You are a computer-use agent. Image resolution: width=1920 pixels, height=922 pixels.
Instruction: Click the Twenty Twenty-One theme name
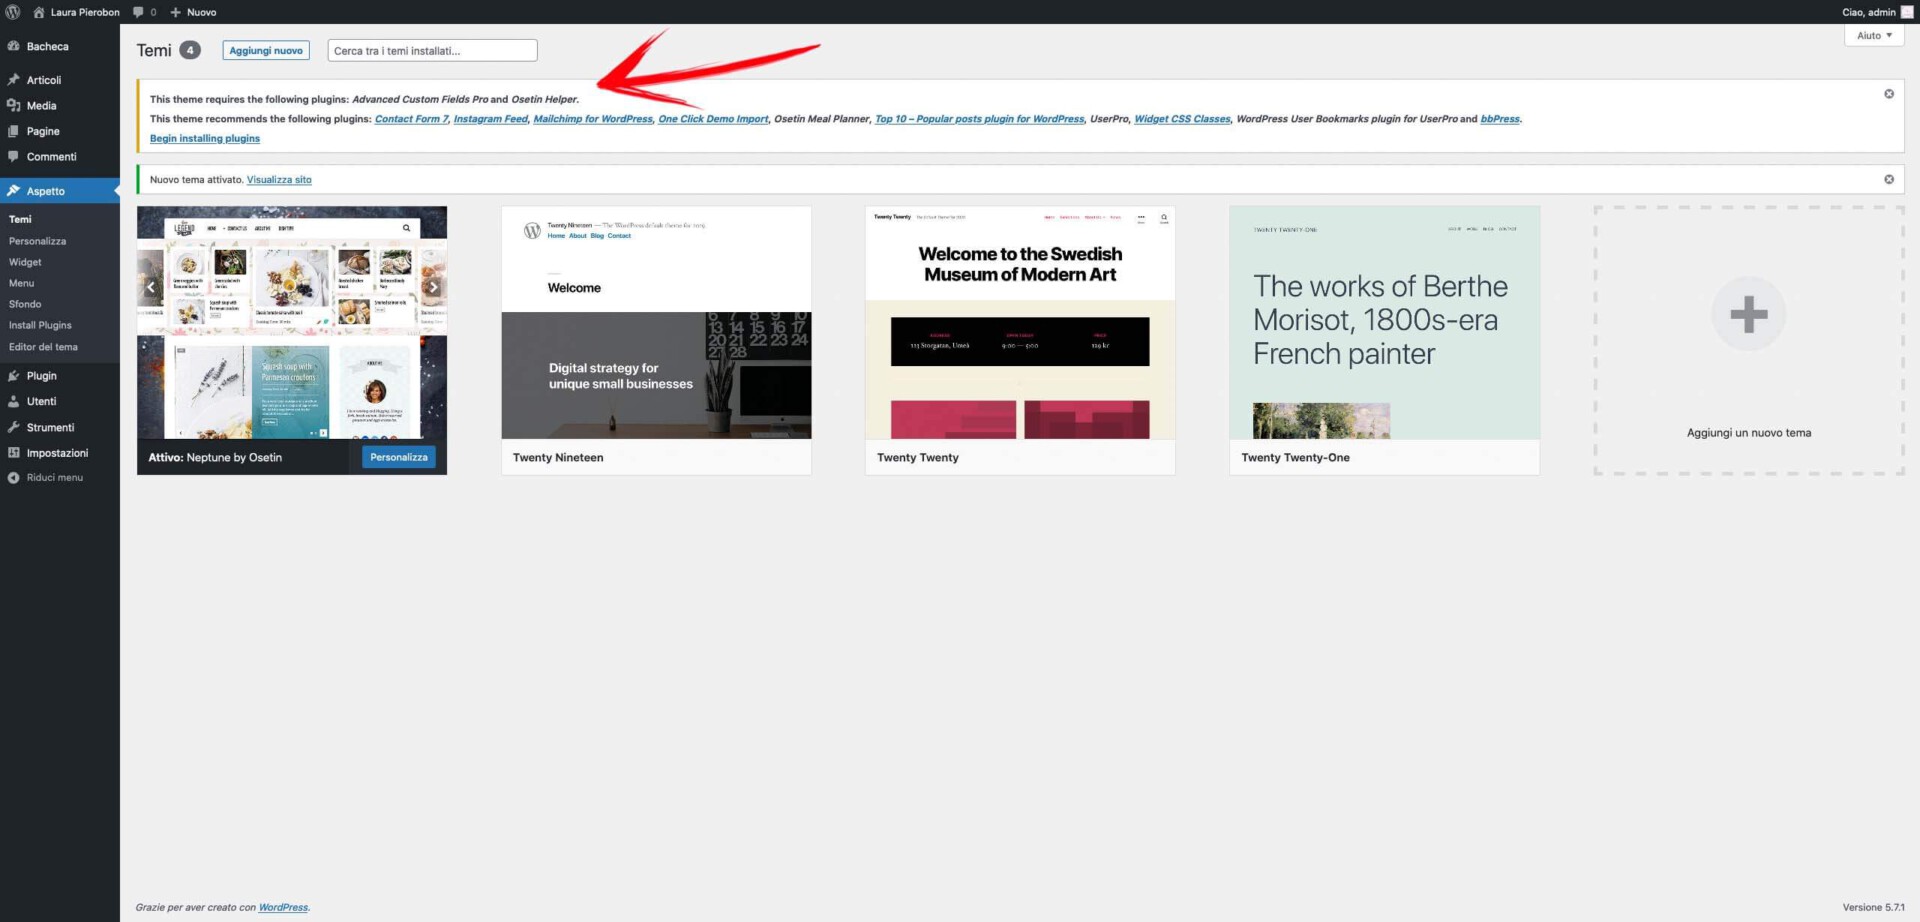1295,457
